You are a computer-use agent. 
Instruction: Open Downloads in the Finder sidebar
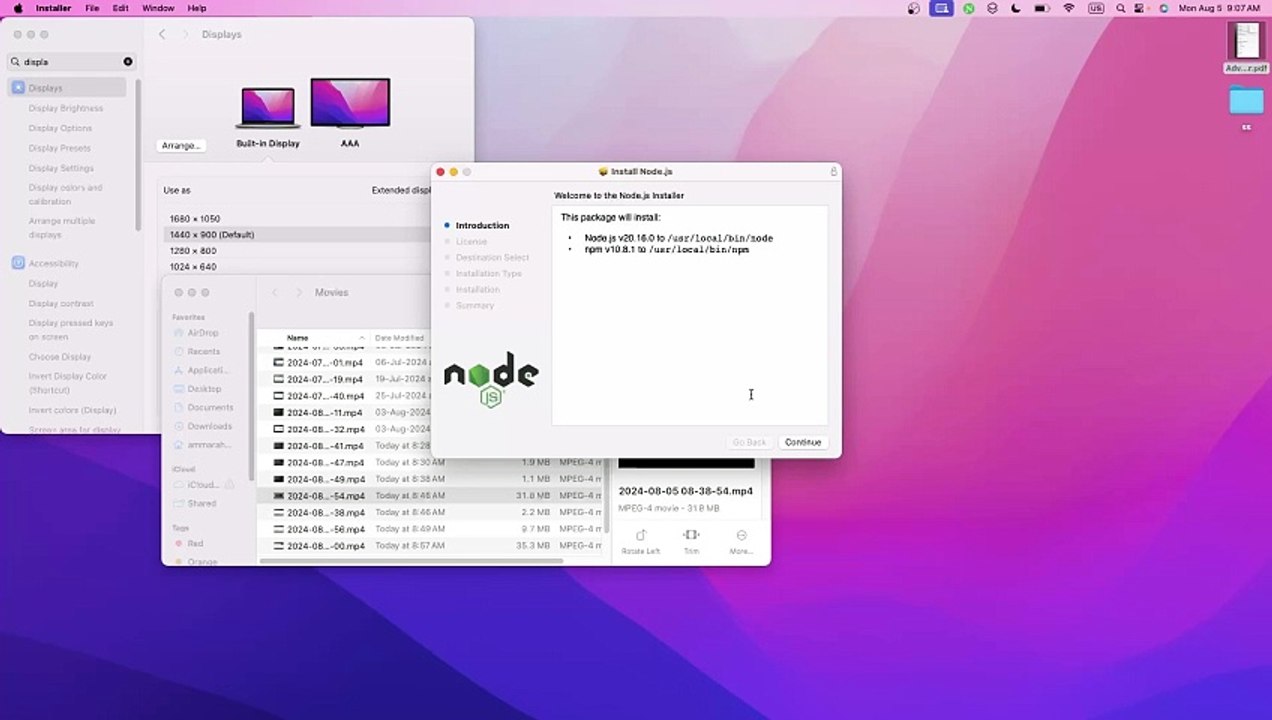click(209, 426)
